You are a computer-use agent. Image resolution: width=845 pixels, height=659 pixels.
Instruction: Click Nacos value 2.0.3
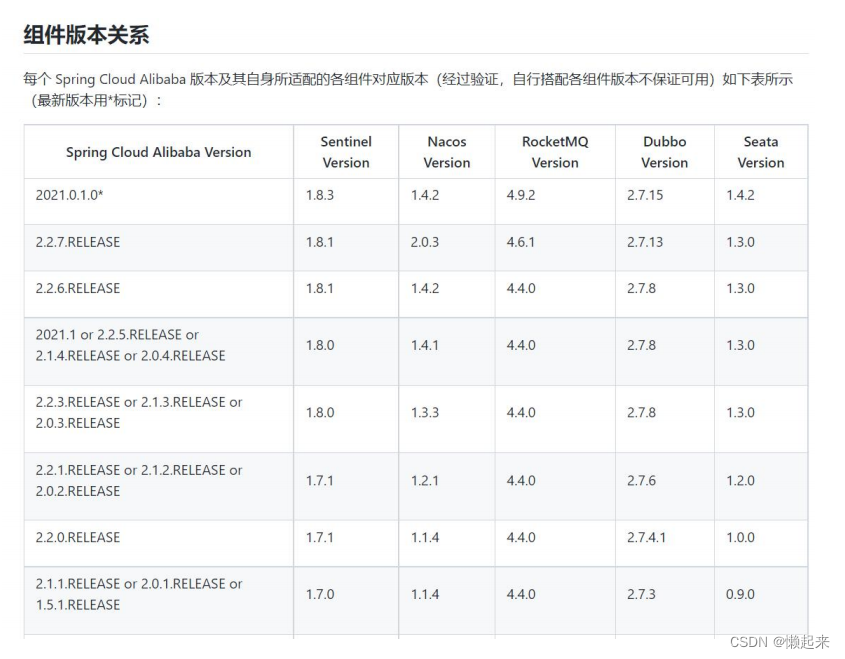(425, 242)
